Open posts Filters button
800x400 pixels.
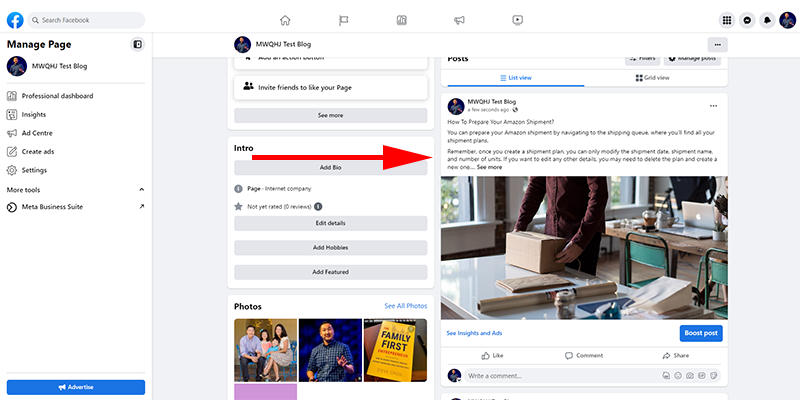click(x=643, y=58)
